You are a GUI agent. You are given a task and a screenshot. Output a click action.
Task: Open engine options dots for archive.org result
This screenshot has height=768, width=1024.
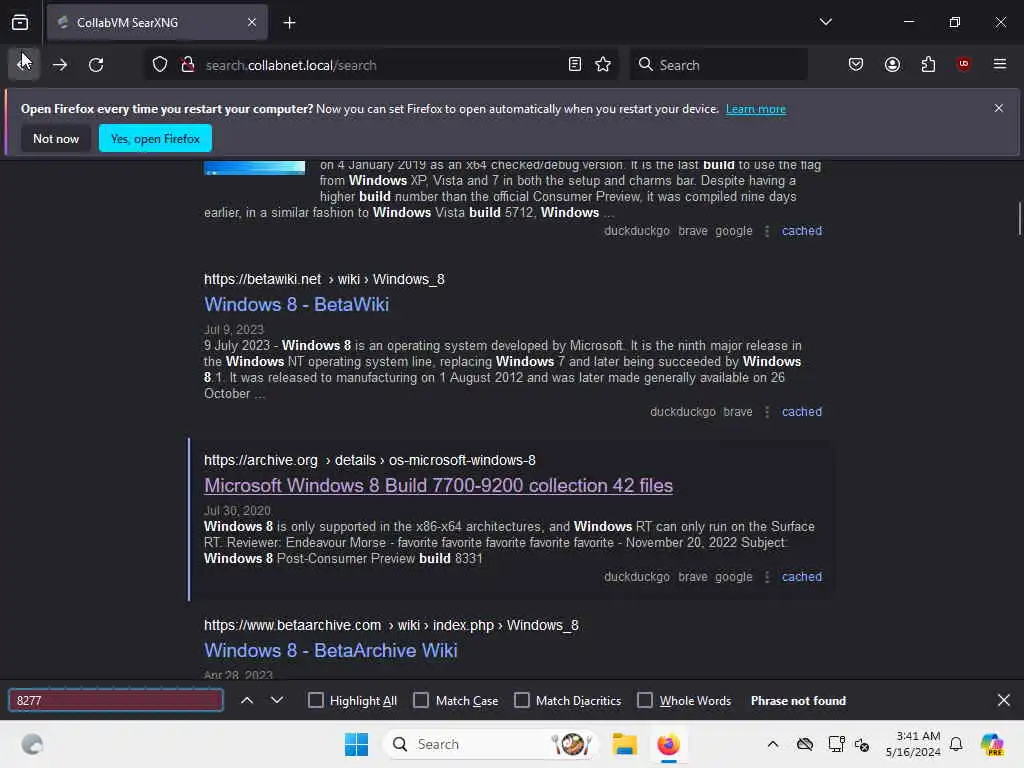click(x=767, y=577)
